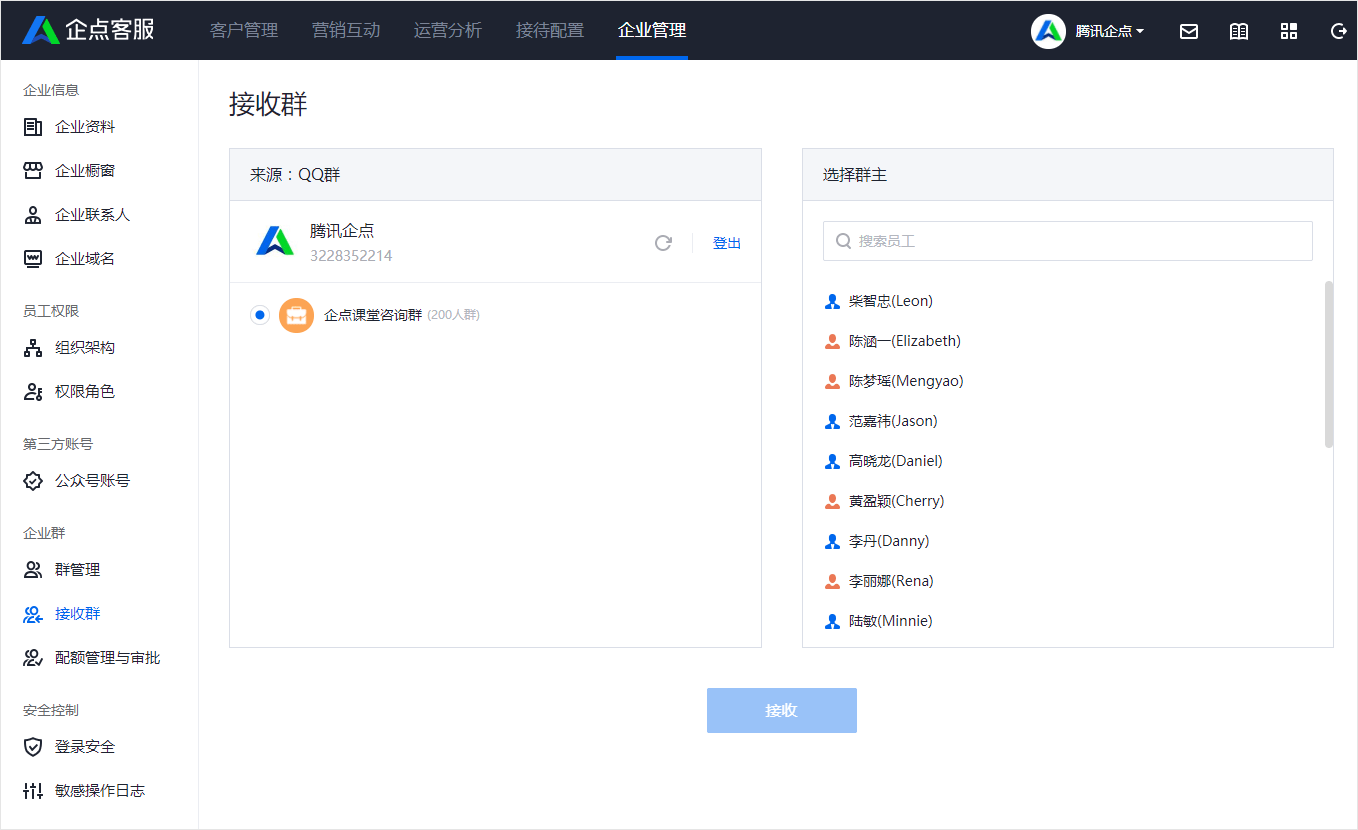
Task: Click inside the 搜索员工 search field
Action: 1067,241
